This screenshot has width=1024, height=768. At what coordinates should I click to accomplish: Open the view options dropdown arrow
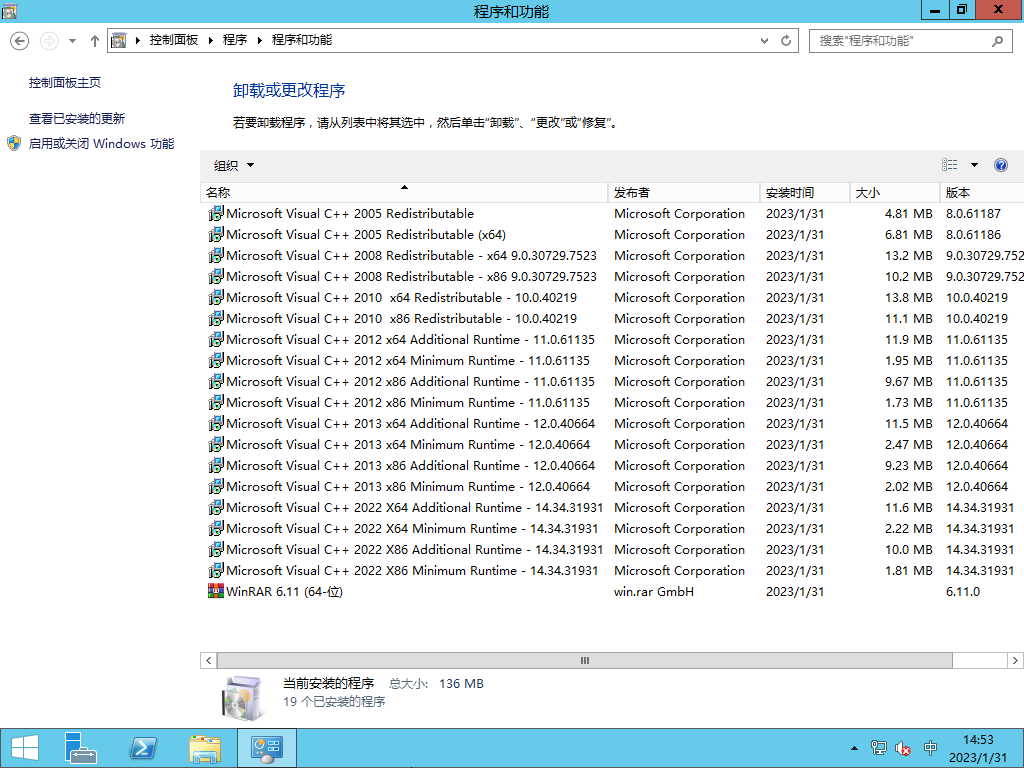coord(974,165)
